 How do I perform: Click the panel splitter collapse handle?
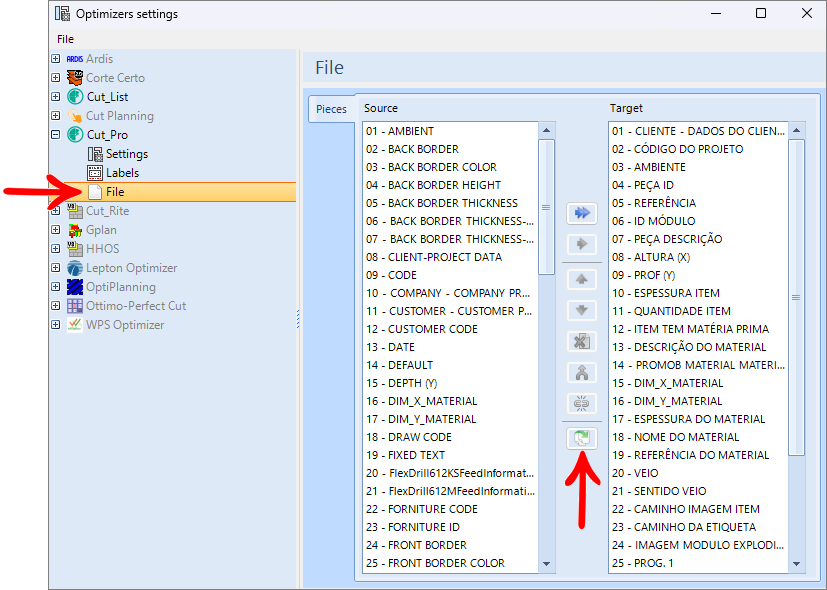point(299,319)
